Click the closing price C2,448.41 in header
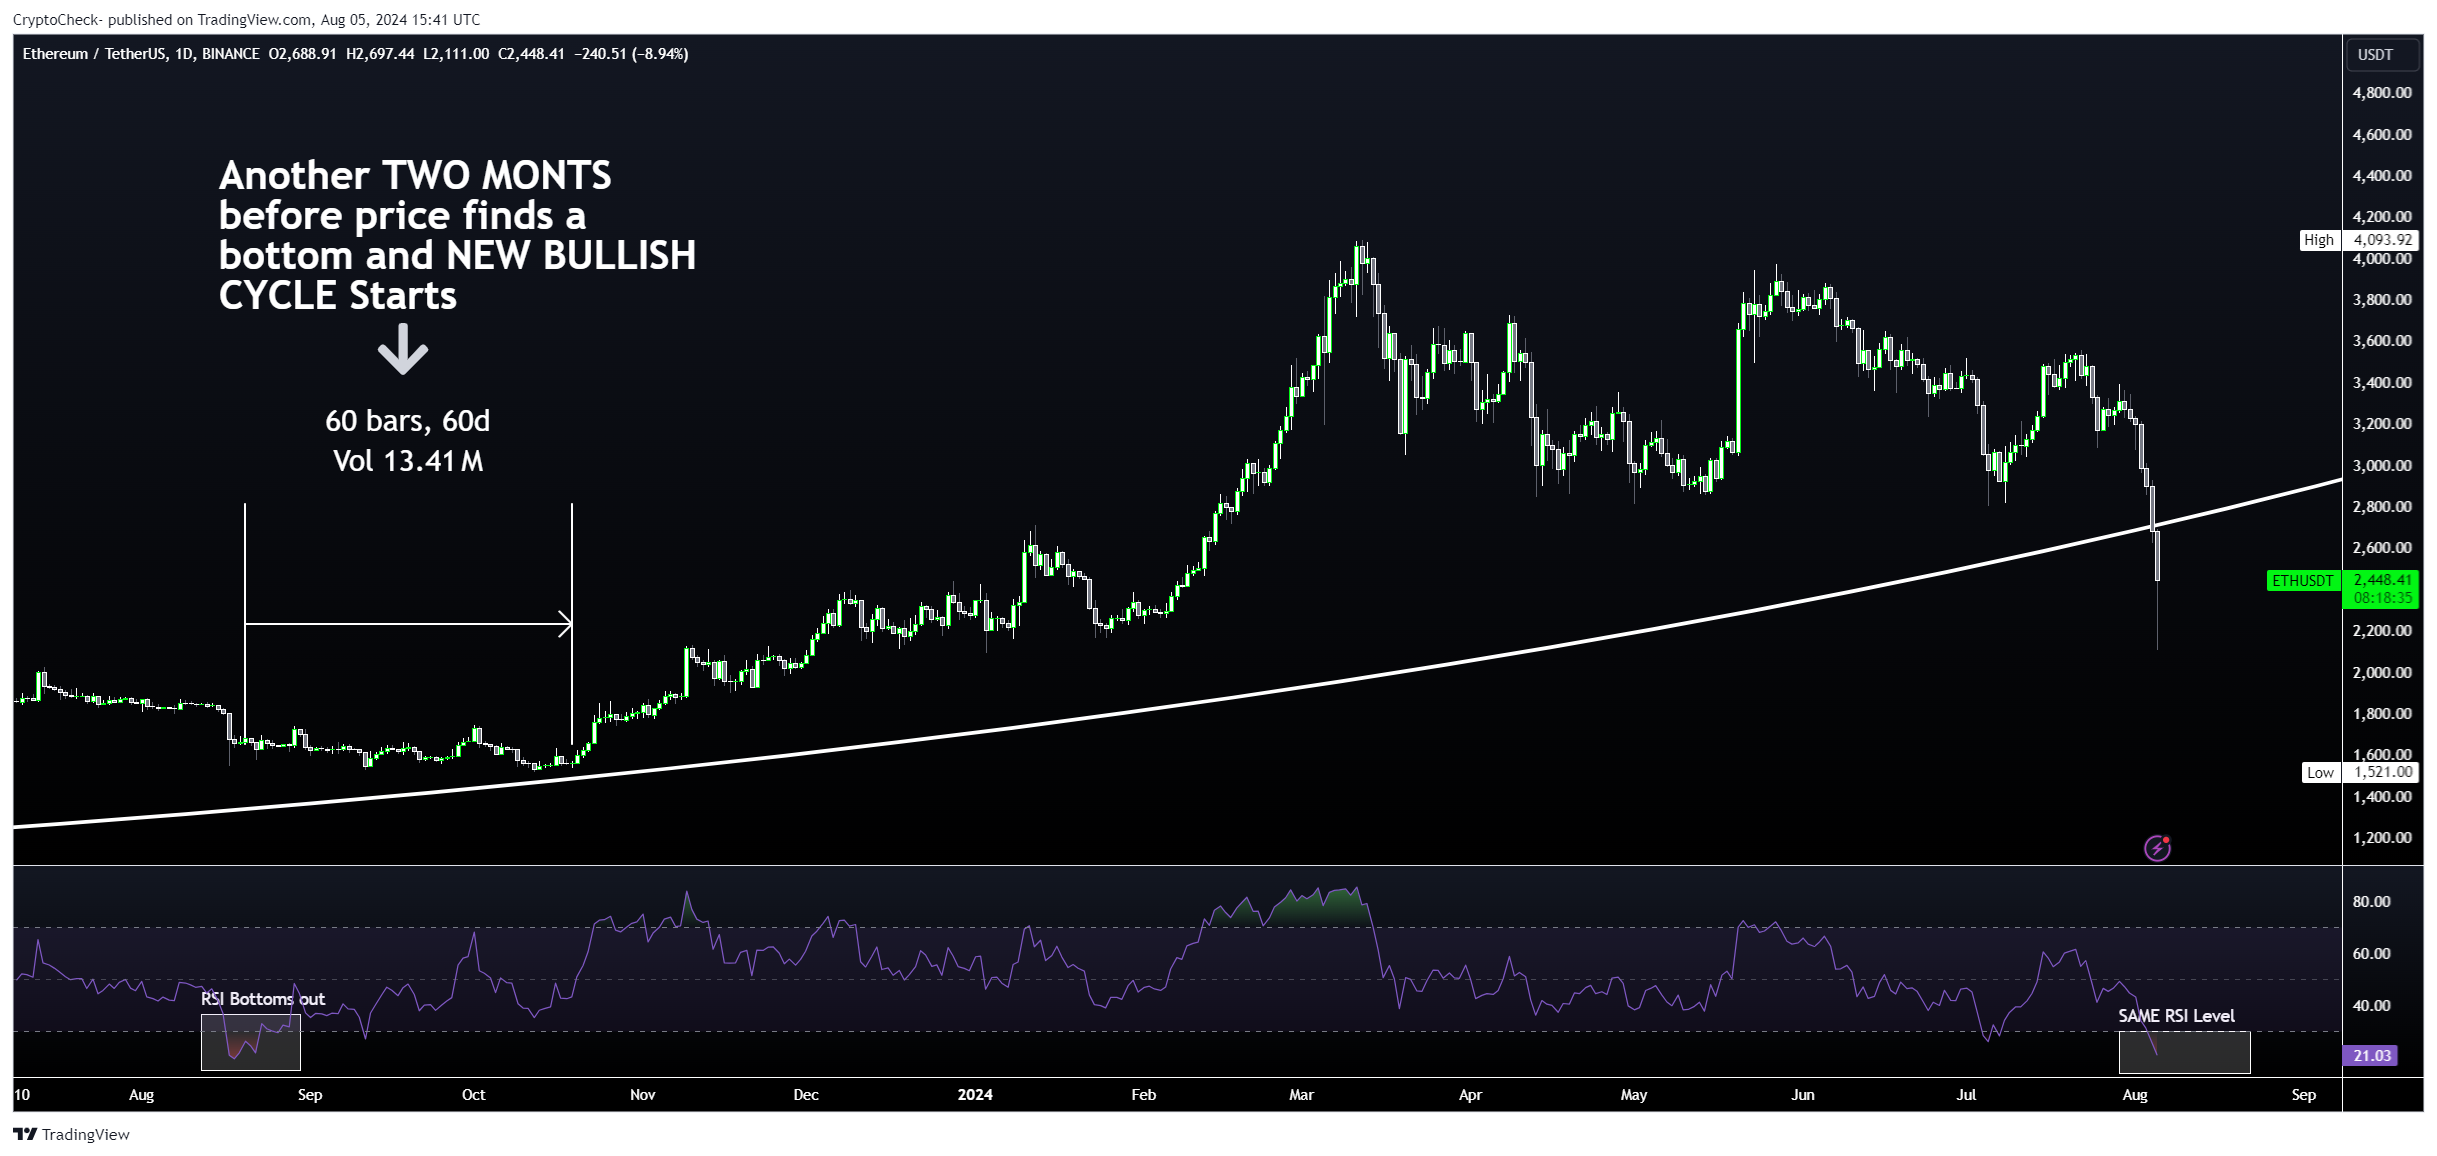This screenshot has width=2437, height=1156. pos(532,54)
